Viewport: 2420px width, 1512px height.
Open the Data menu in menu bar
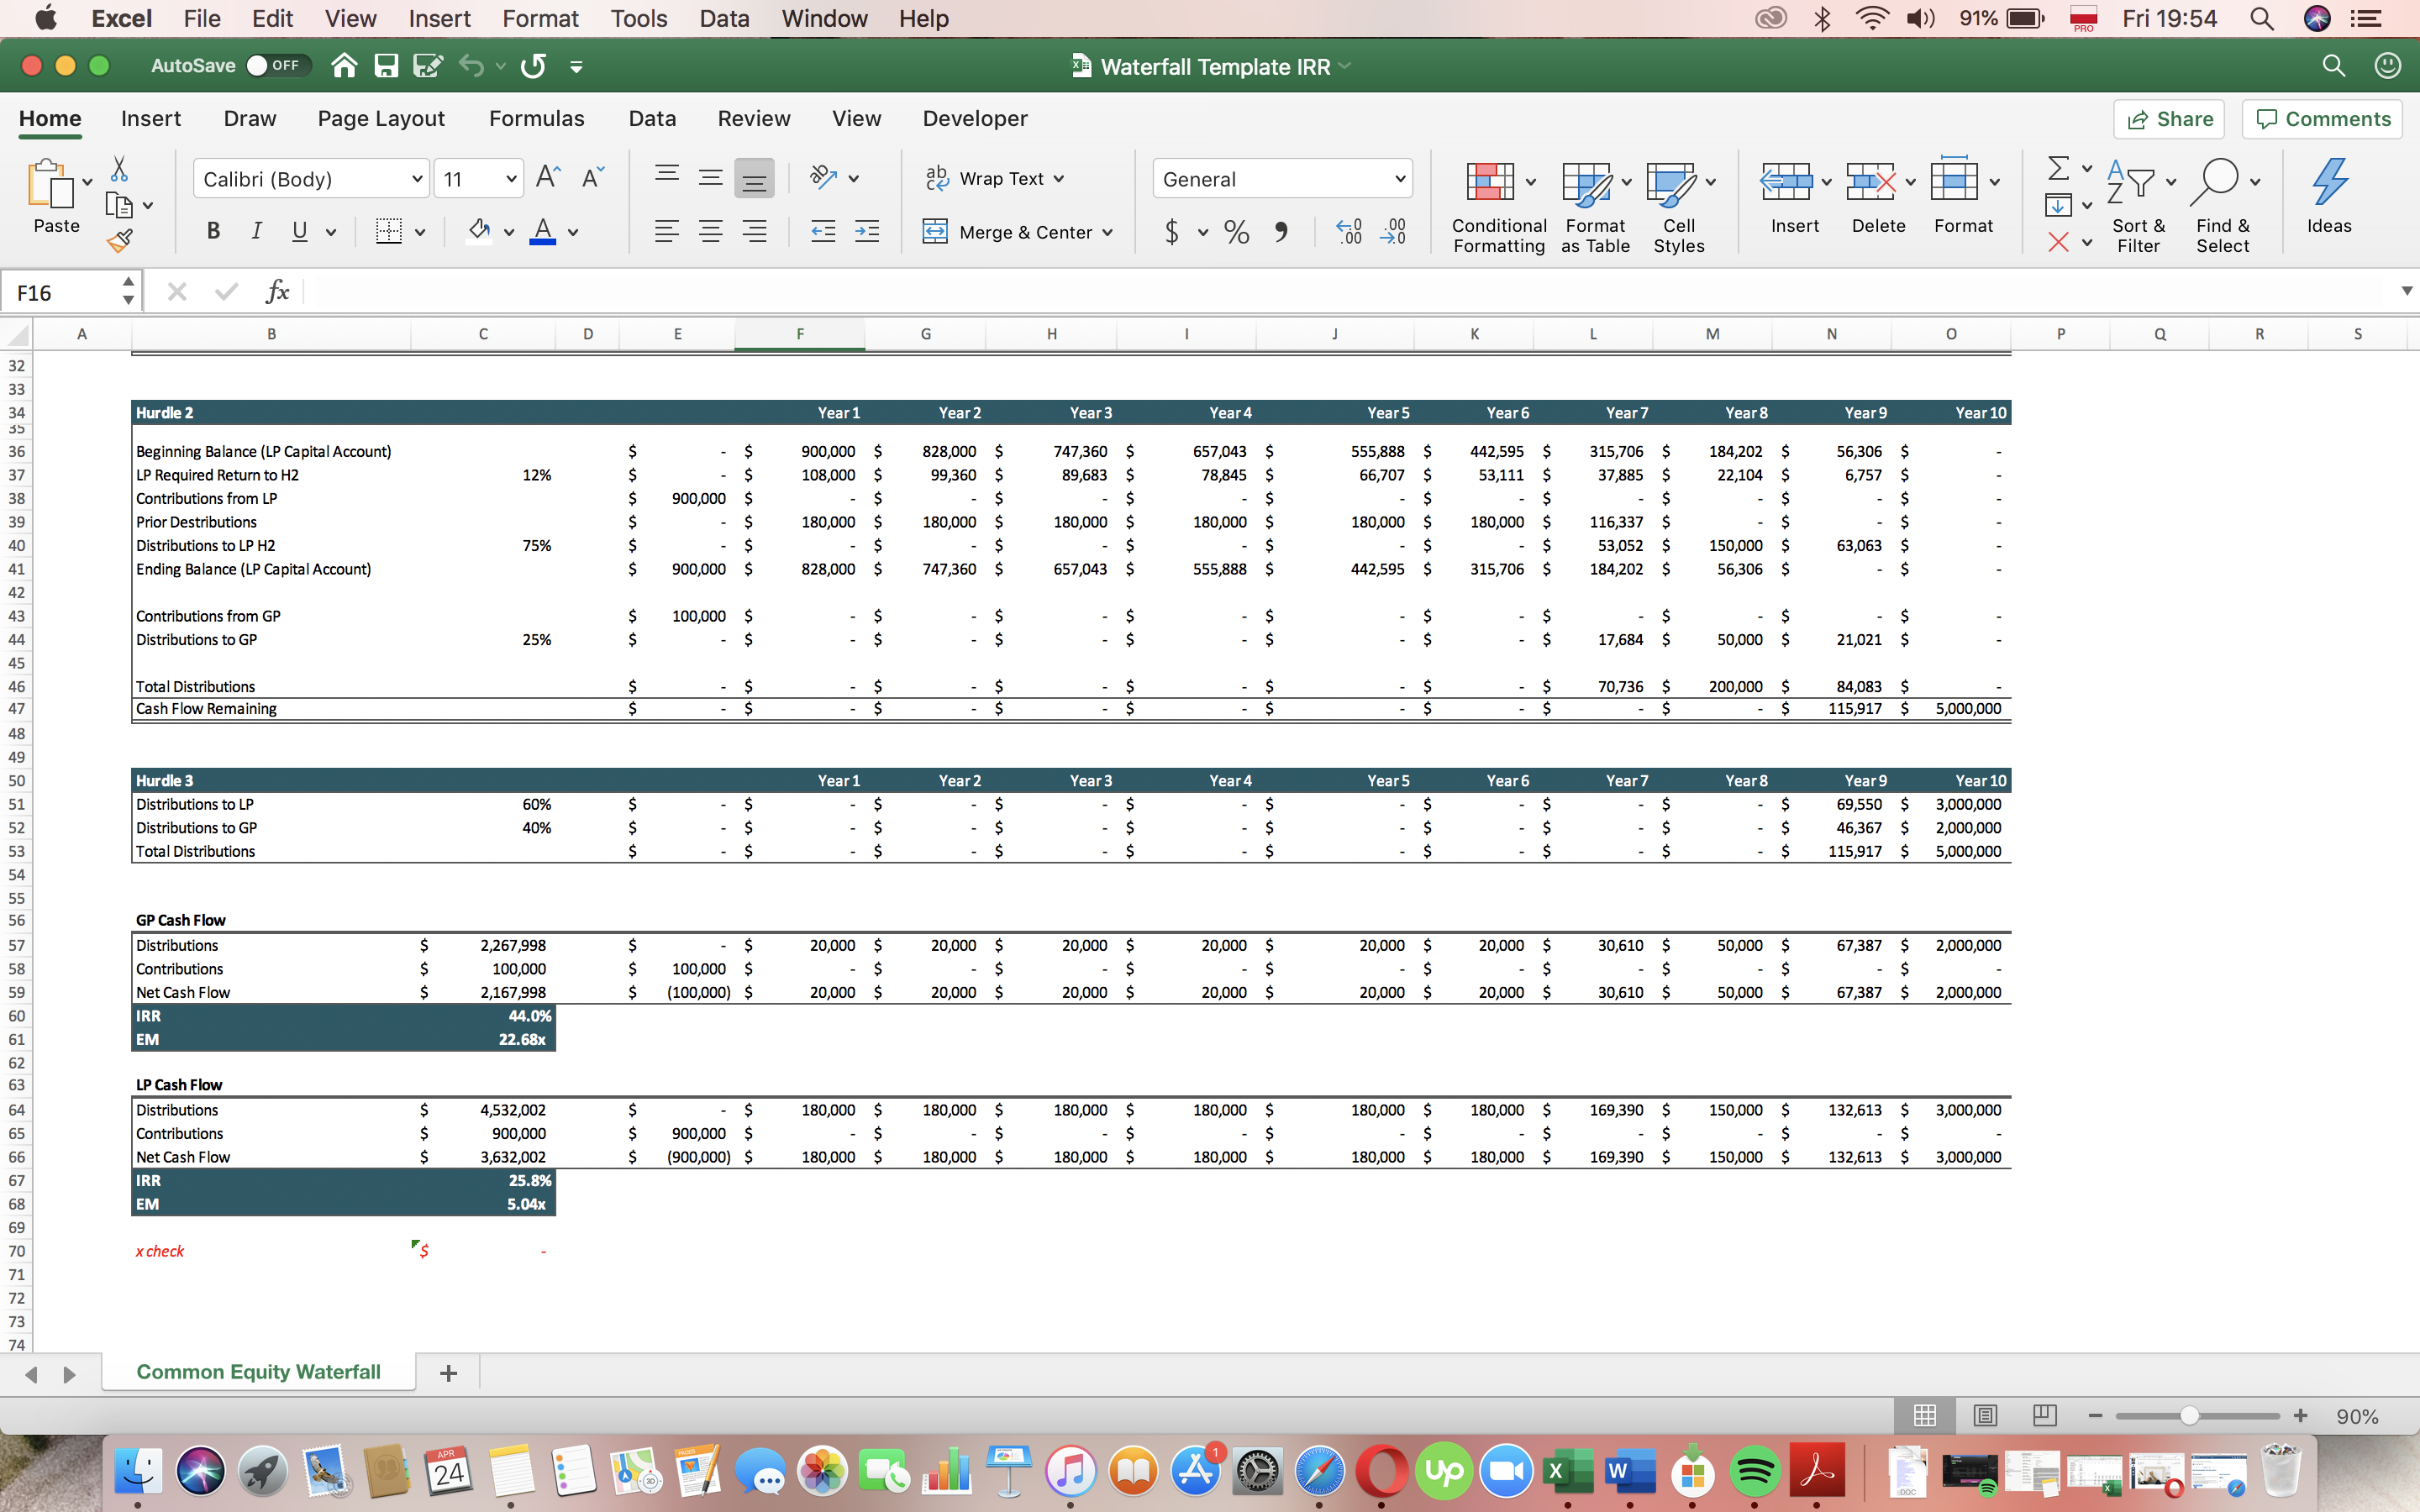coord(724,18)
